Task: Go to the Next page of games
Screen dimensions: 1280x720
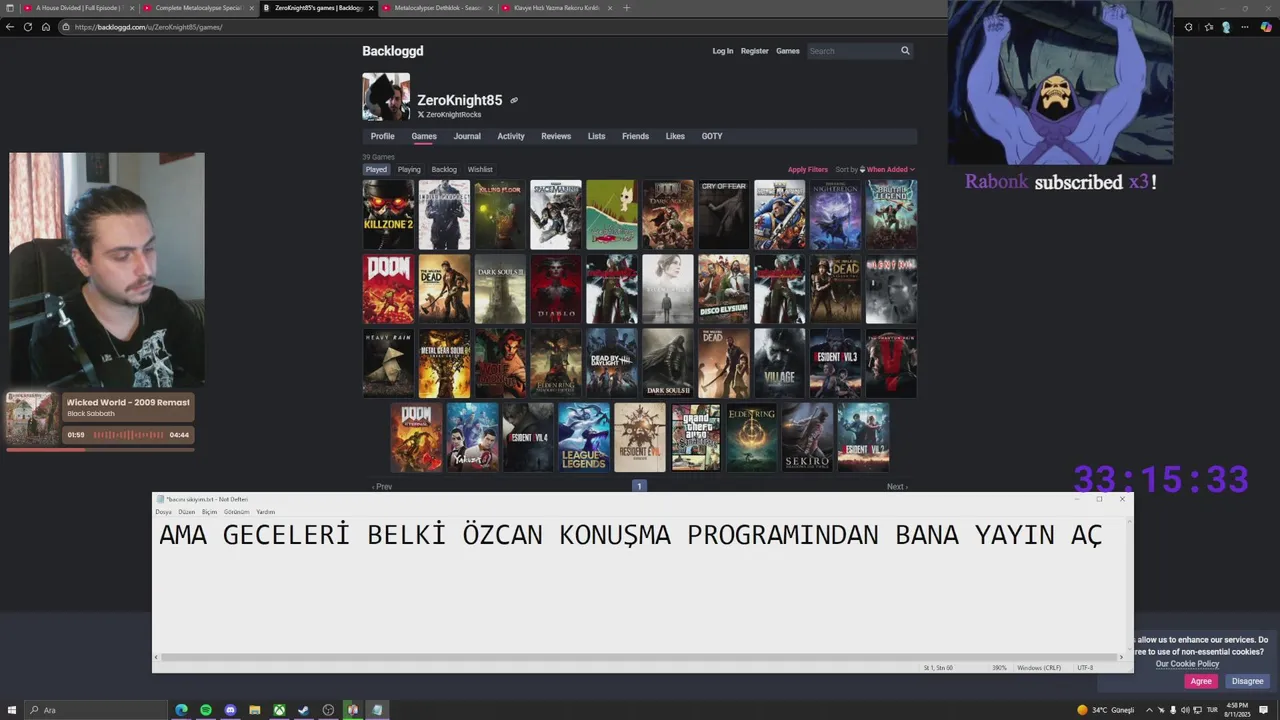Action: [x=897, y=487]
